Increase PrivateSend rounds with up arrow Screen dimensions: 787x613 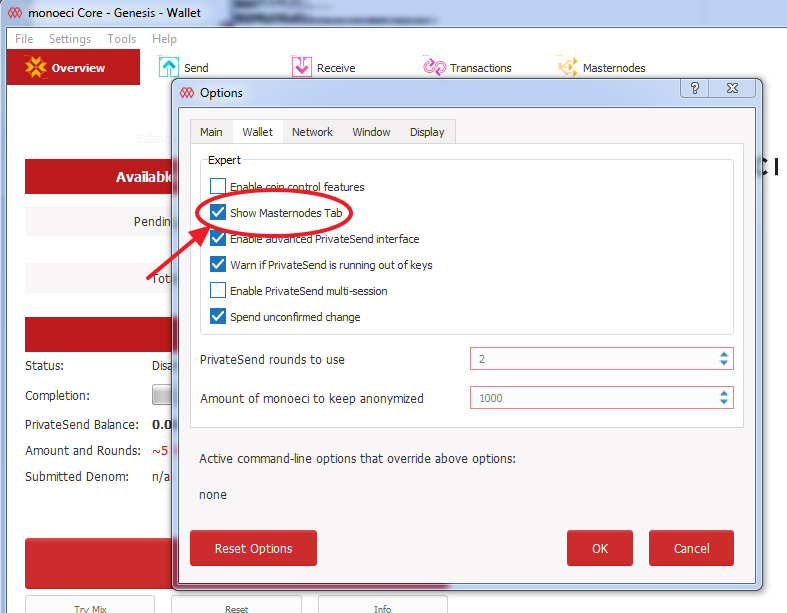coord(724,354)
